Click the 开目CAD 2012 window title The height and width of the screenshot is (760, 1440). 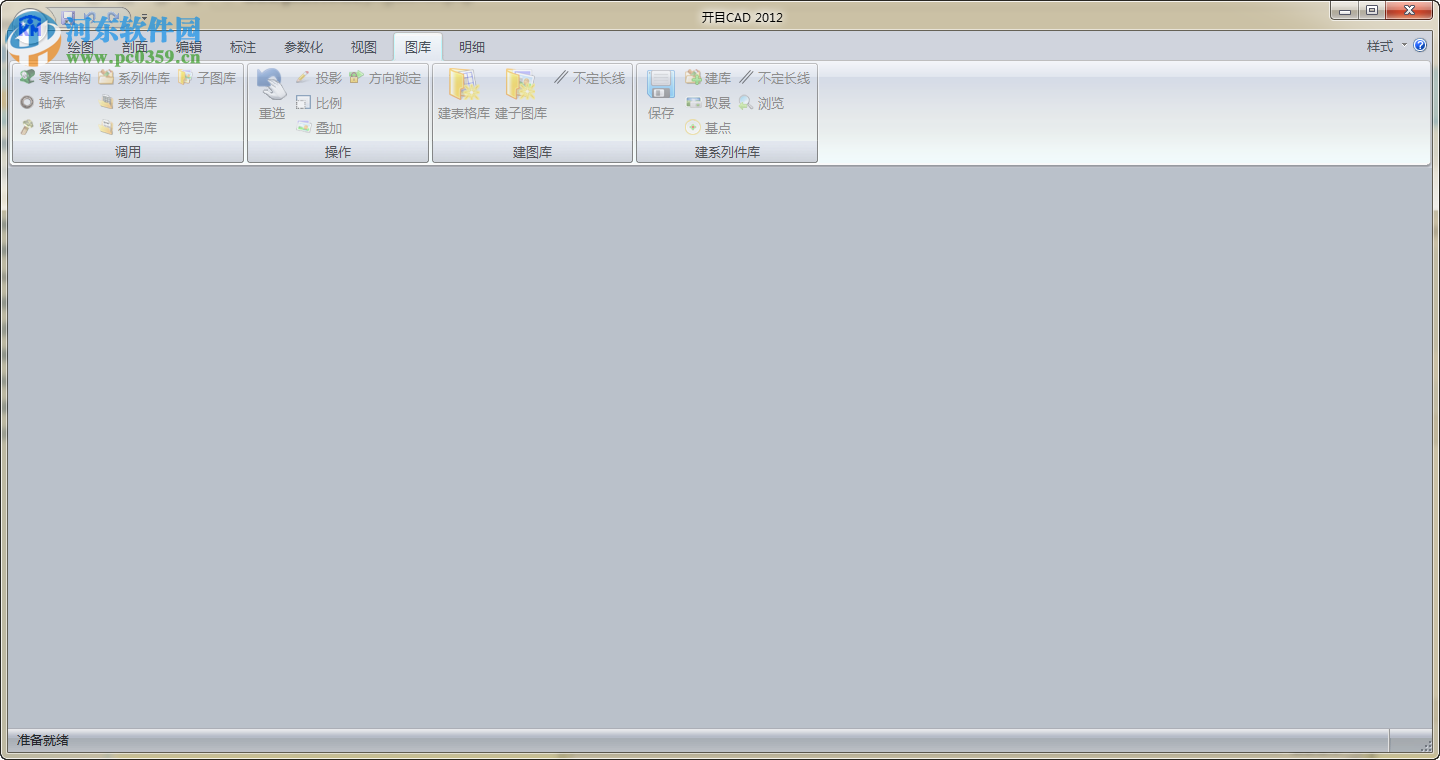point(742,17)
